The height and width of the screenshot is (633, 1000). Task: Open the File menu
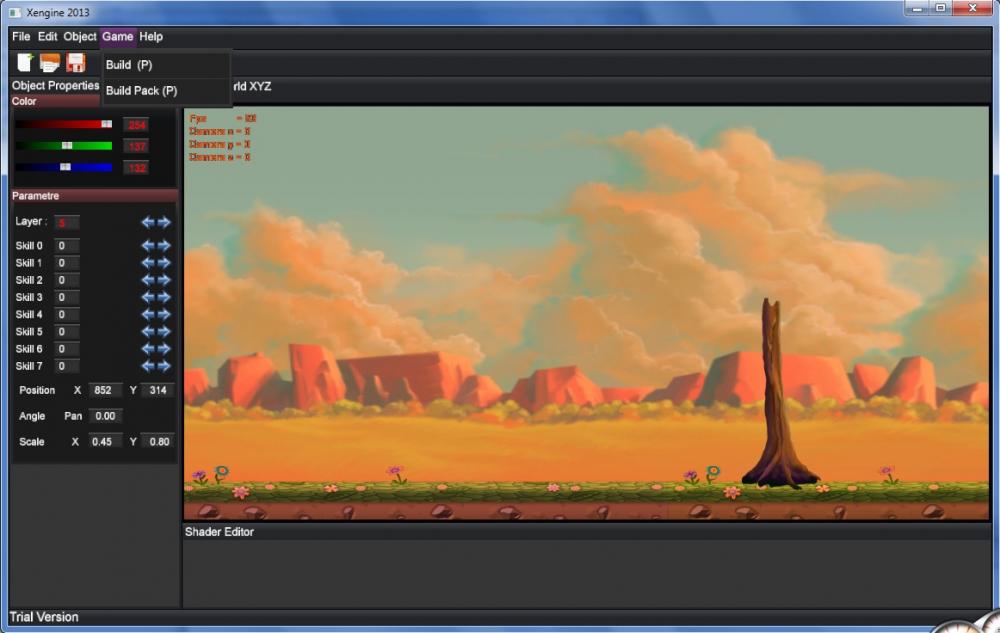(21, 36)
